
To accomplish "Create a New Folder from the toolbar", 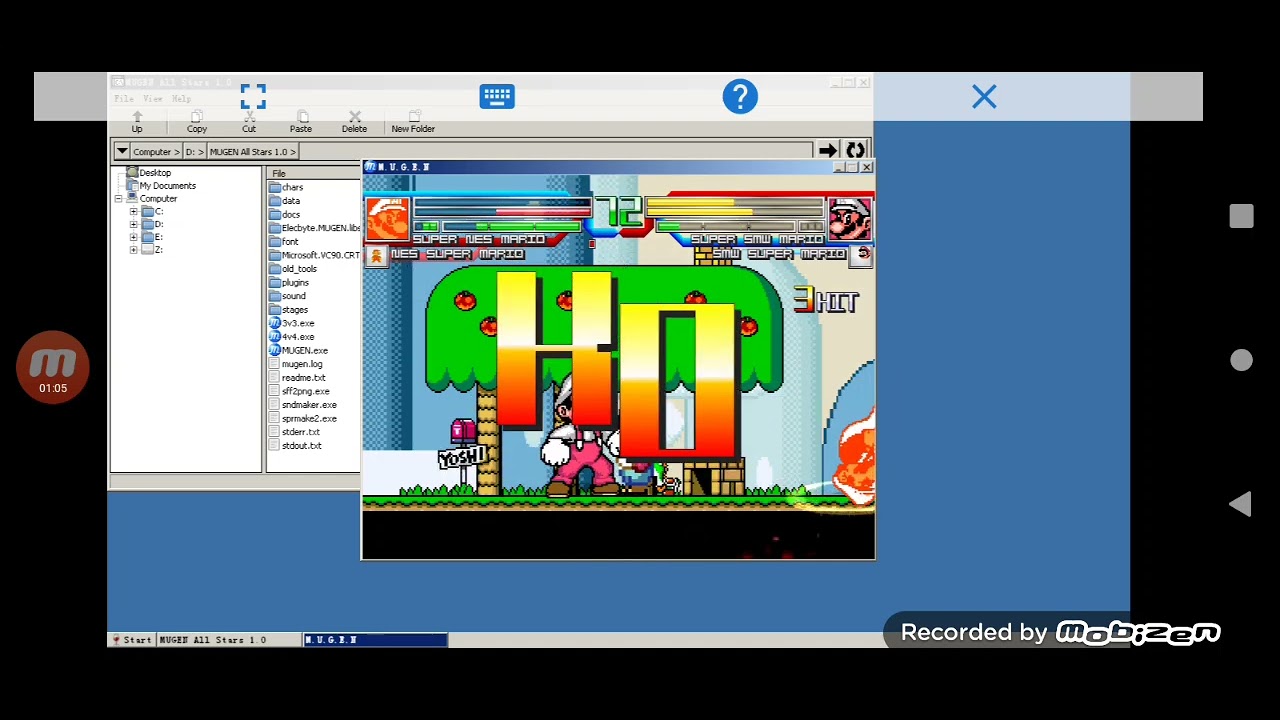I will coord(413,122).
